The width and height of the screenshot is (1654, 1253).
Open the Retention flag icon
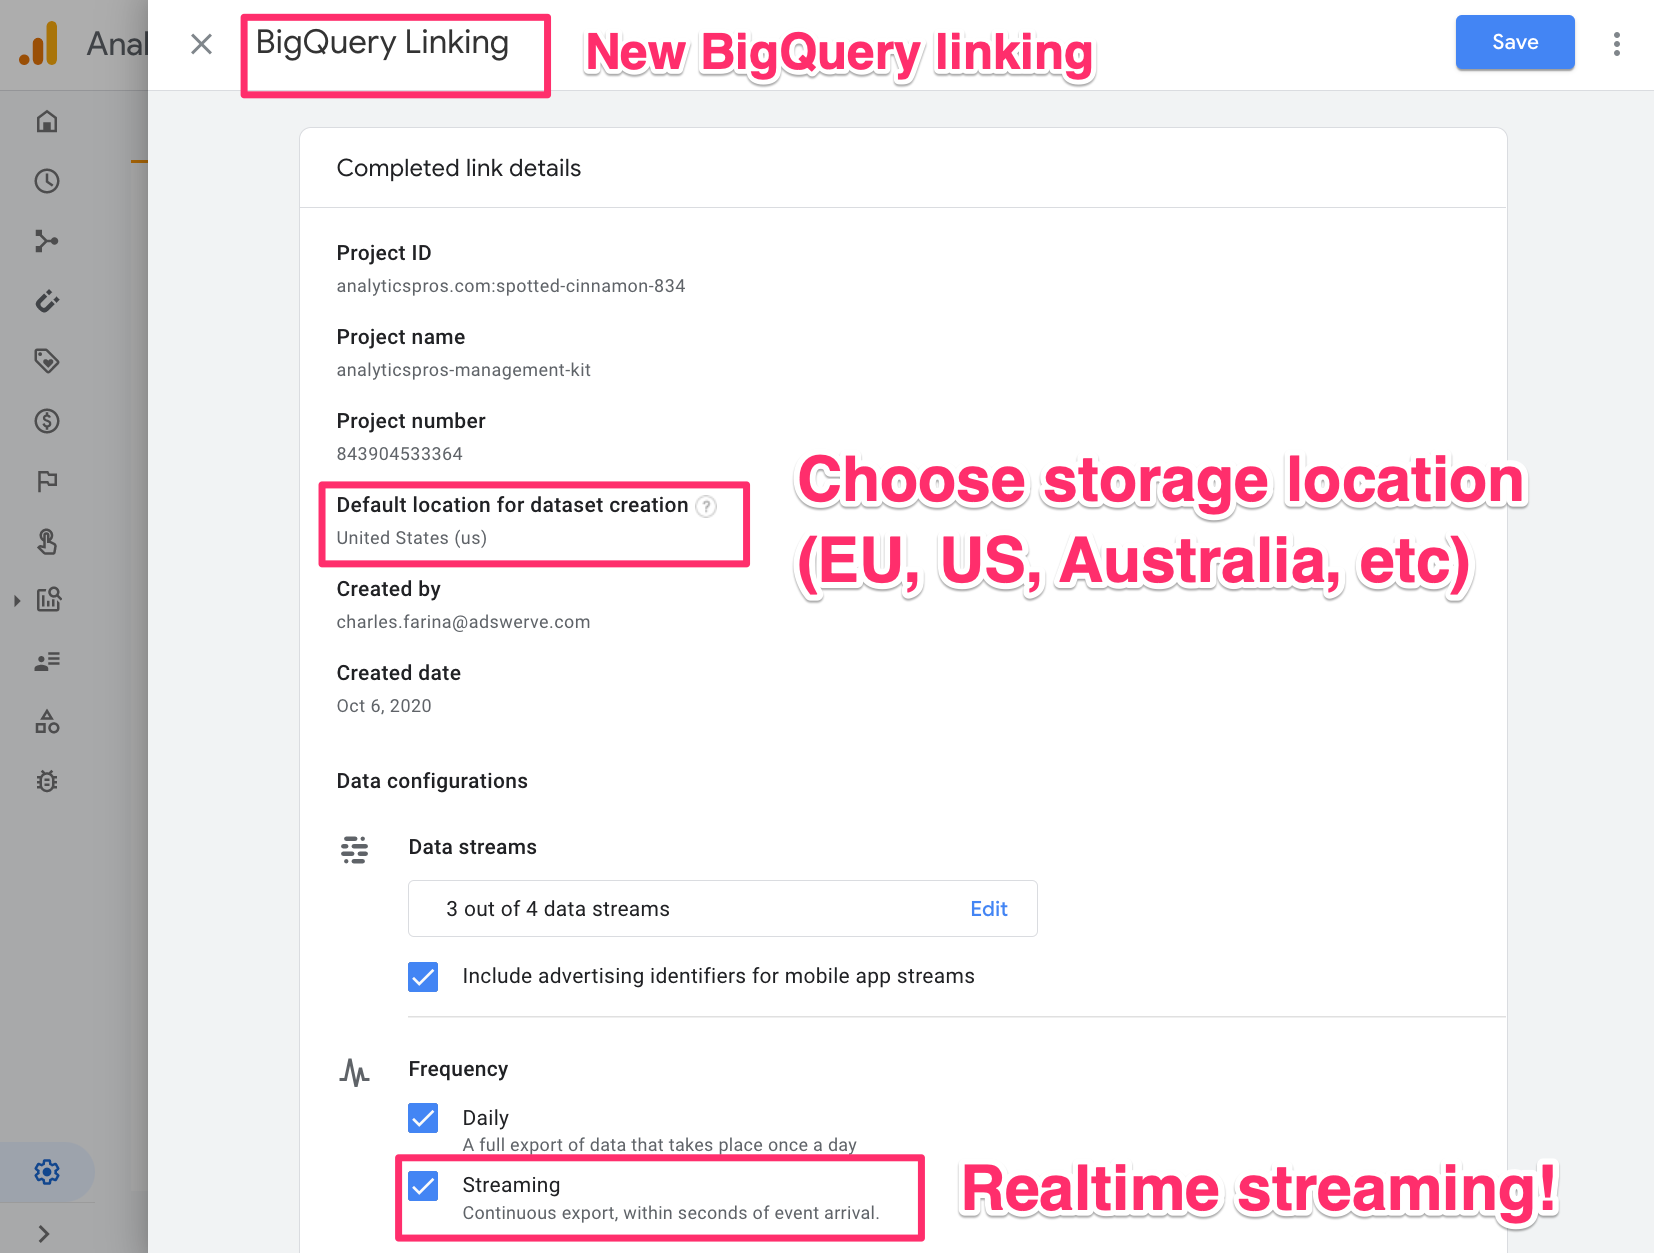[x=47, y=481]
